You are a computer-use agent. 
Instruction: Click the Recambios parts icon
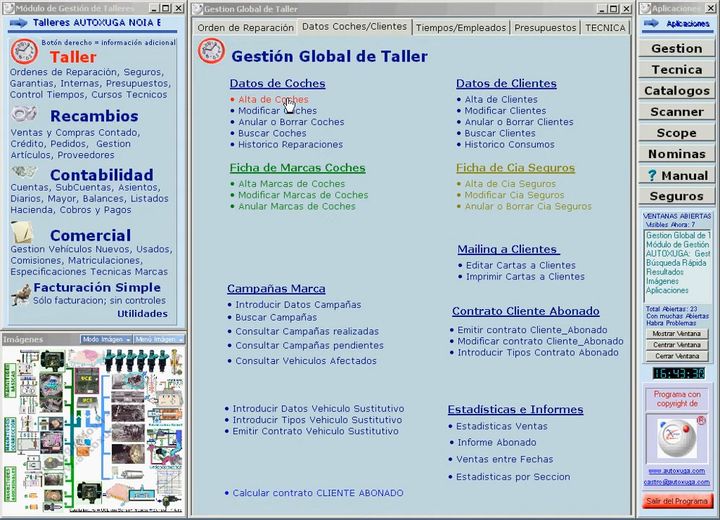coord(24,114)
